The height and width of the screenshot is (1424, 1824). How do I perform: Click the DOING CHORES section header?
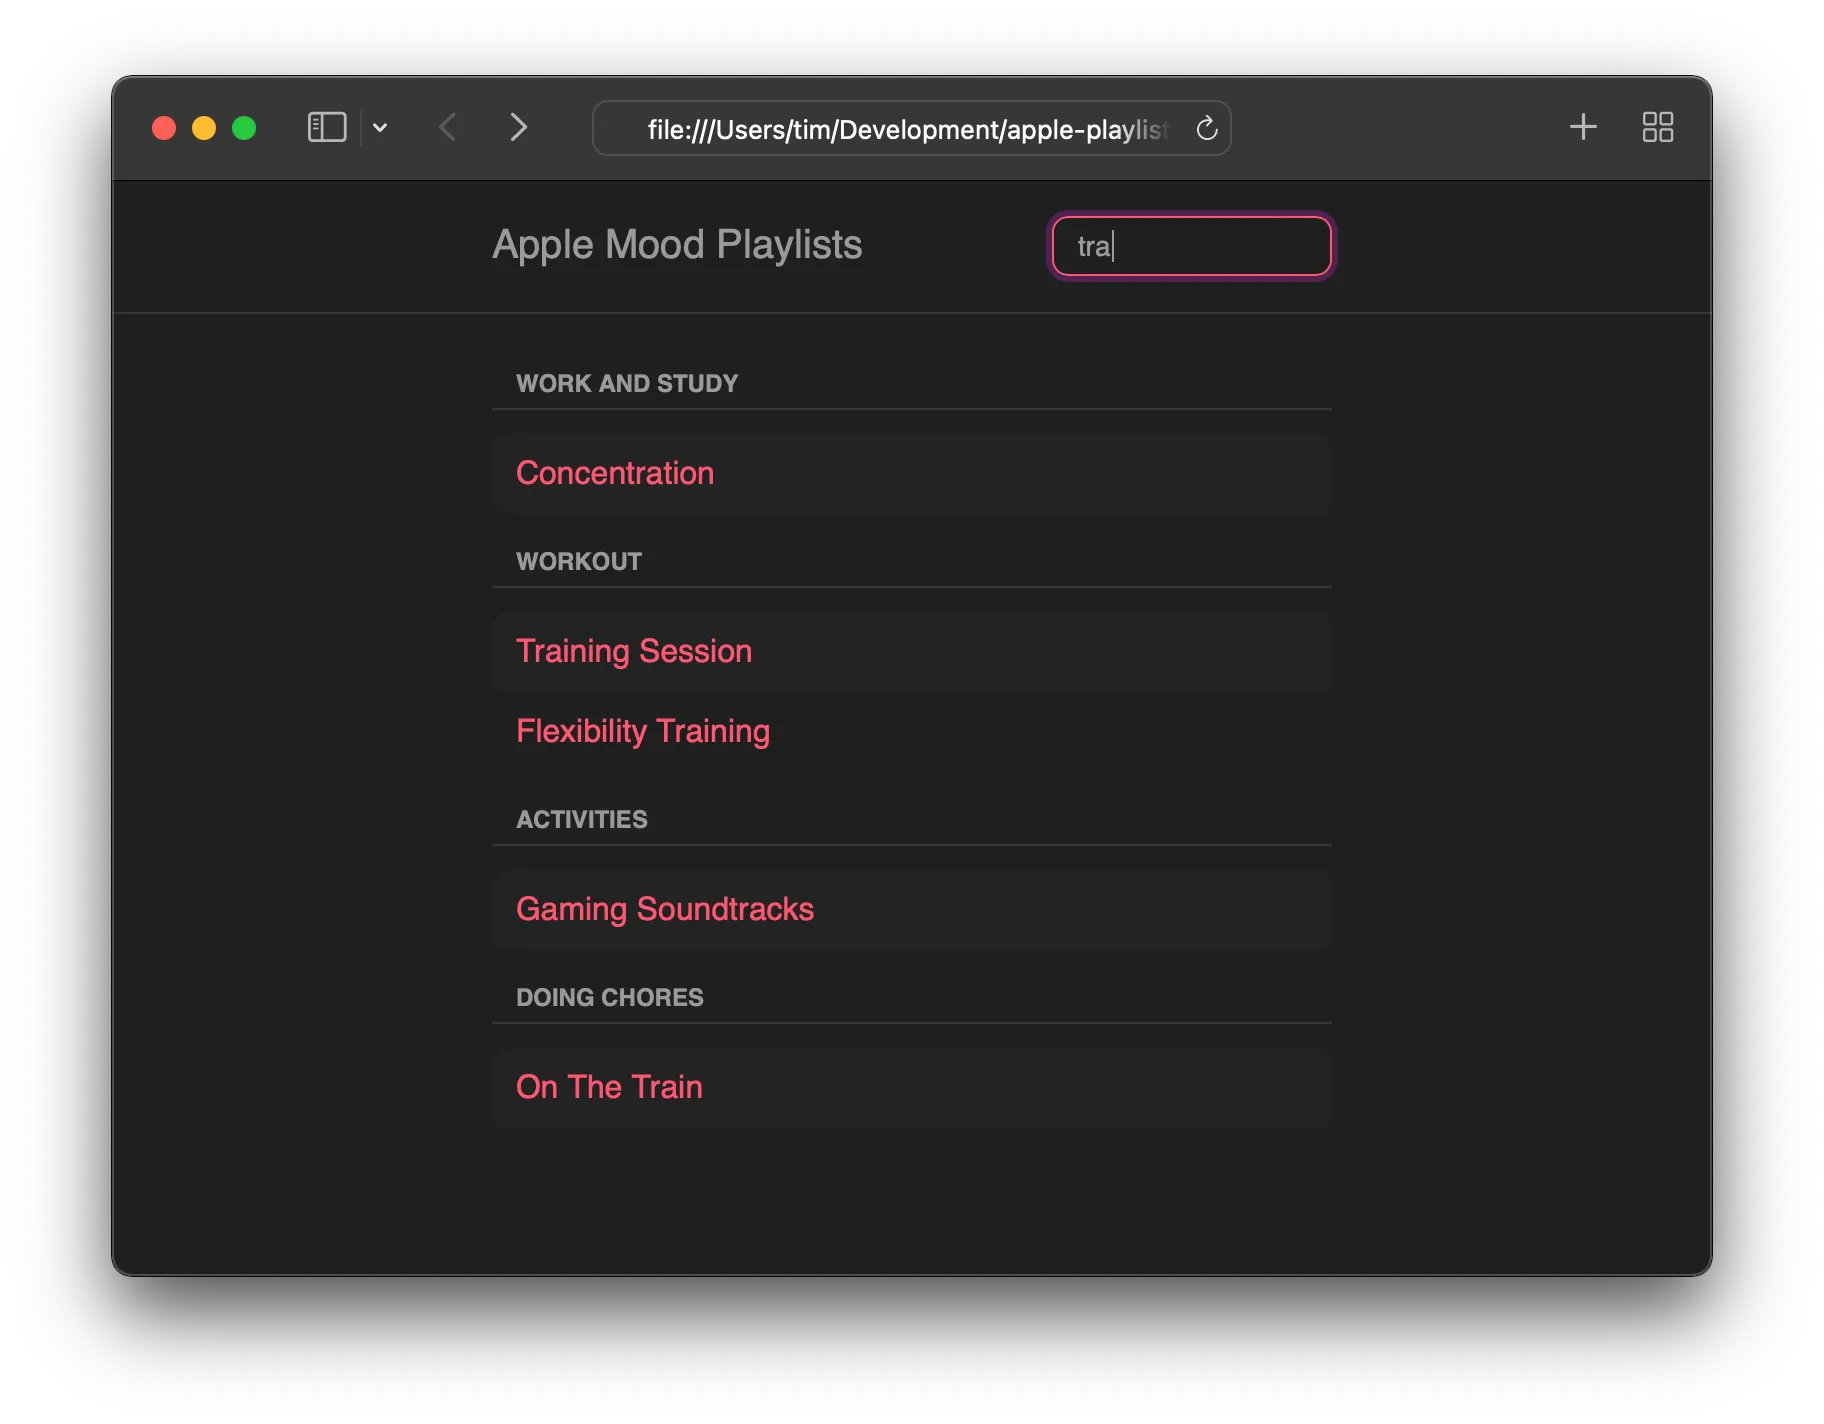coord(610,997)
